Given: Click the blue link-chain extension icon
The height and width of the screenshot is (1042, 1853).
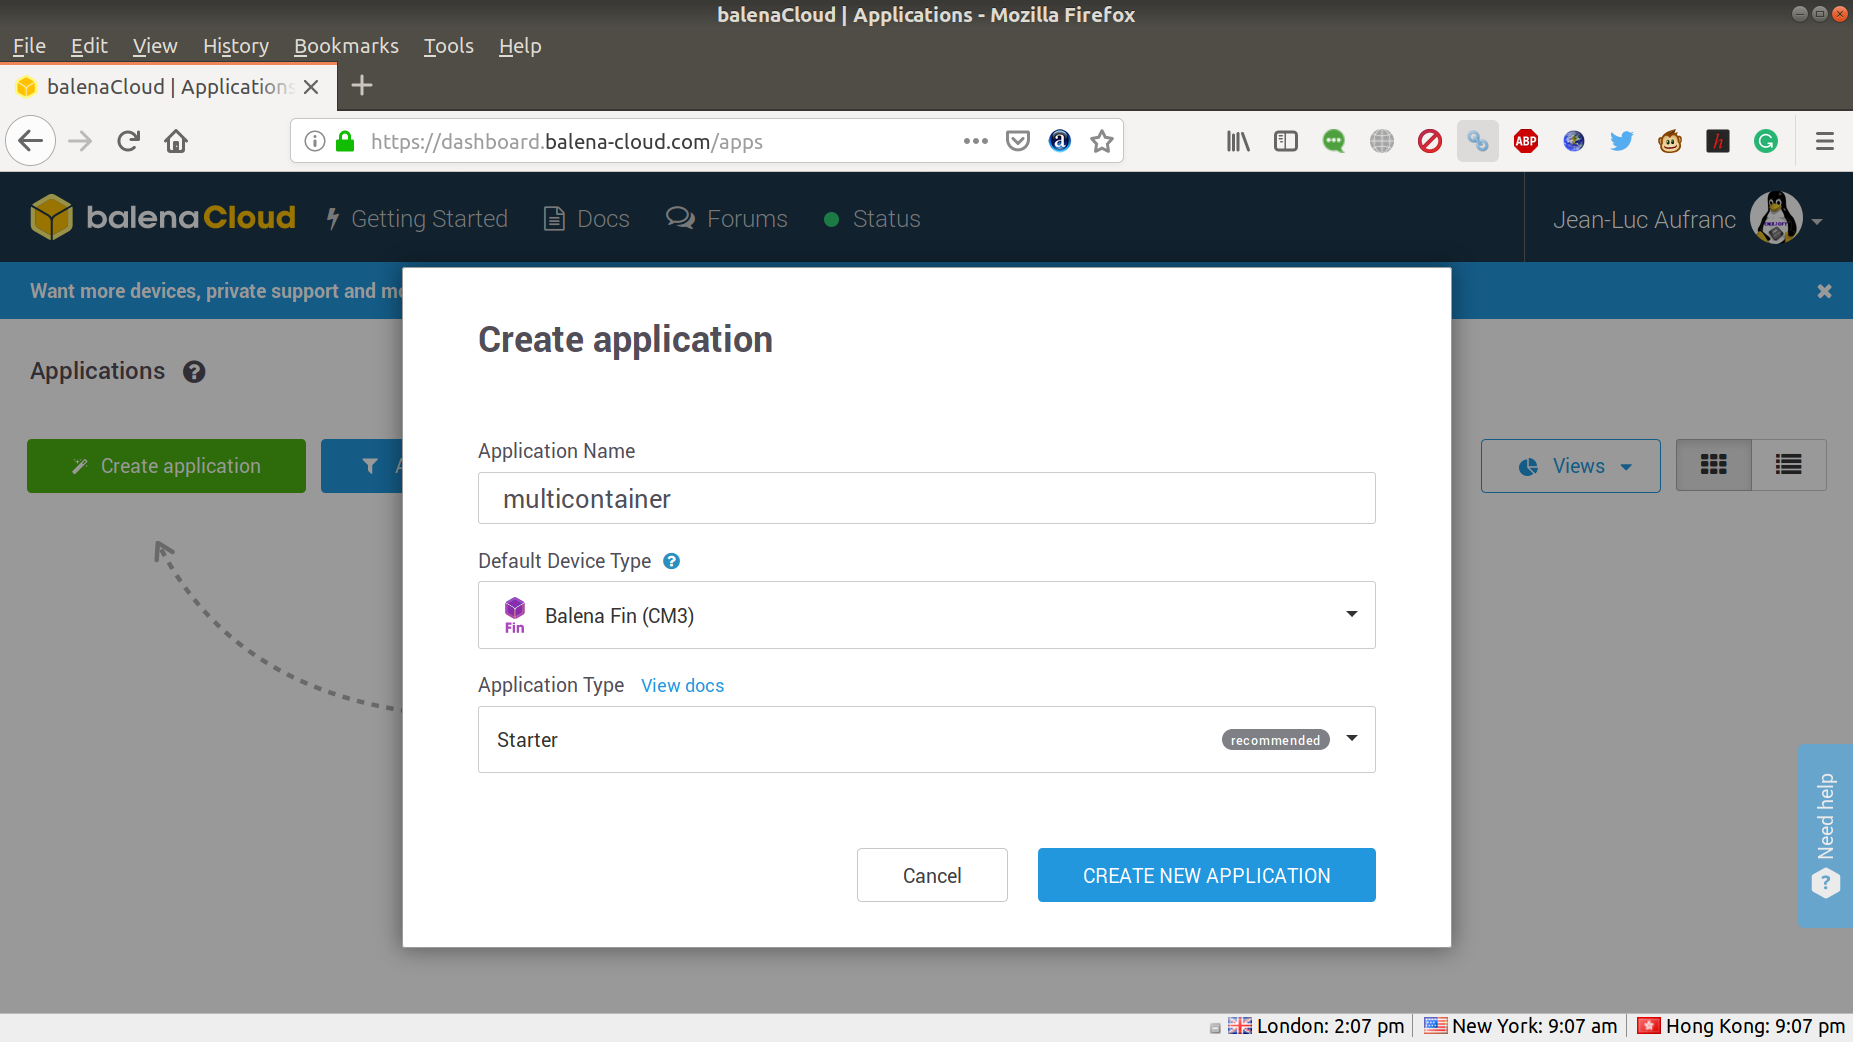Looking at the screenshot, I should coord(1478,141).
